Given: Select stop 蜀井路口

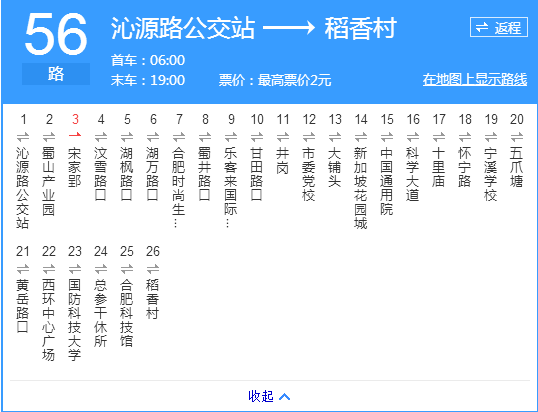Looking at the screenshot, I should (205, 174).
